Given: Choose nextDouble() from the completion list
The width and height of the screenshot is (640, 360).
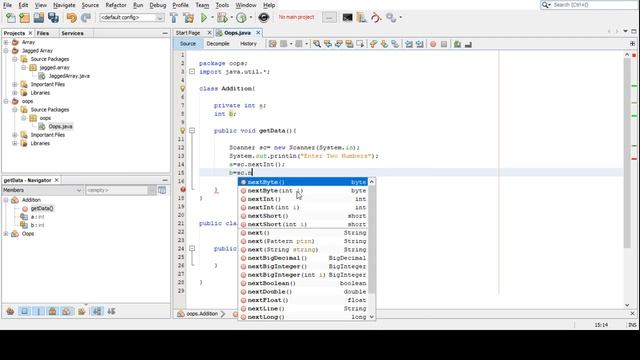Looking at the screenshot, I should [x=303, y=292].
